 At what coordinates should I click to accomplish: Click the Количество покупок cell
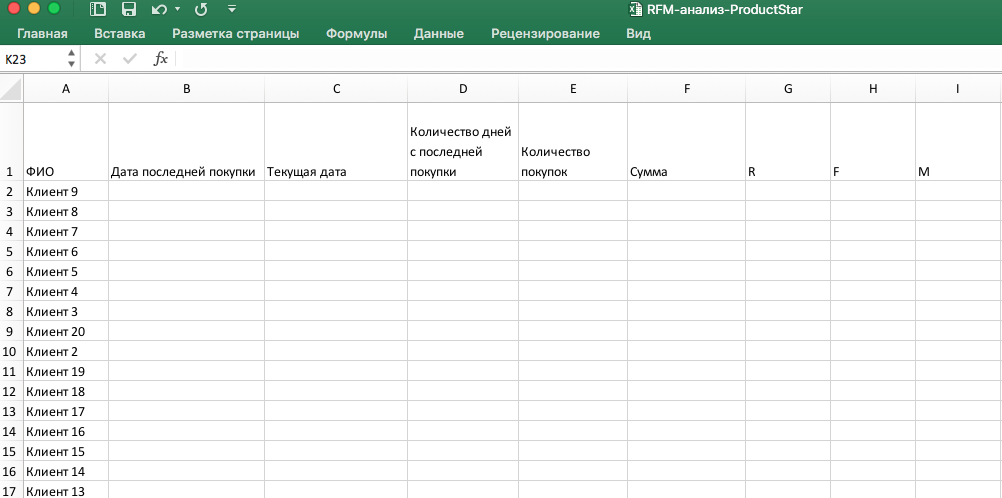(x=573, y=141)
